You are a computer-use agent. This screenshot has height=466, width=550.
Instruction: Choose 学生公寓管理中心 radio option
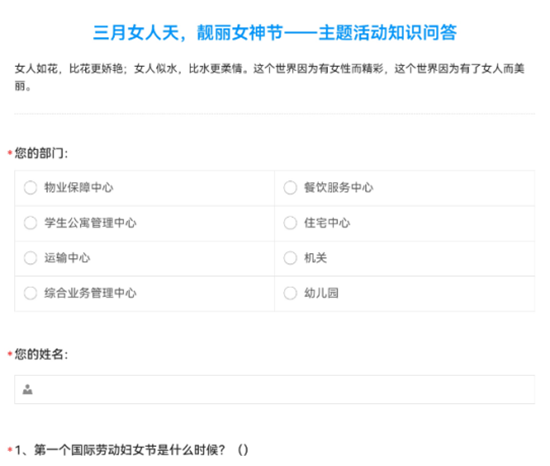(30, 223)
